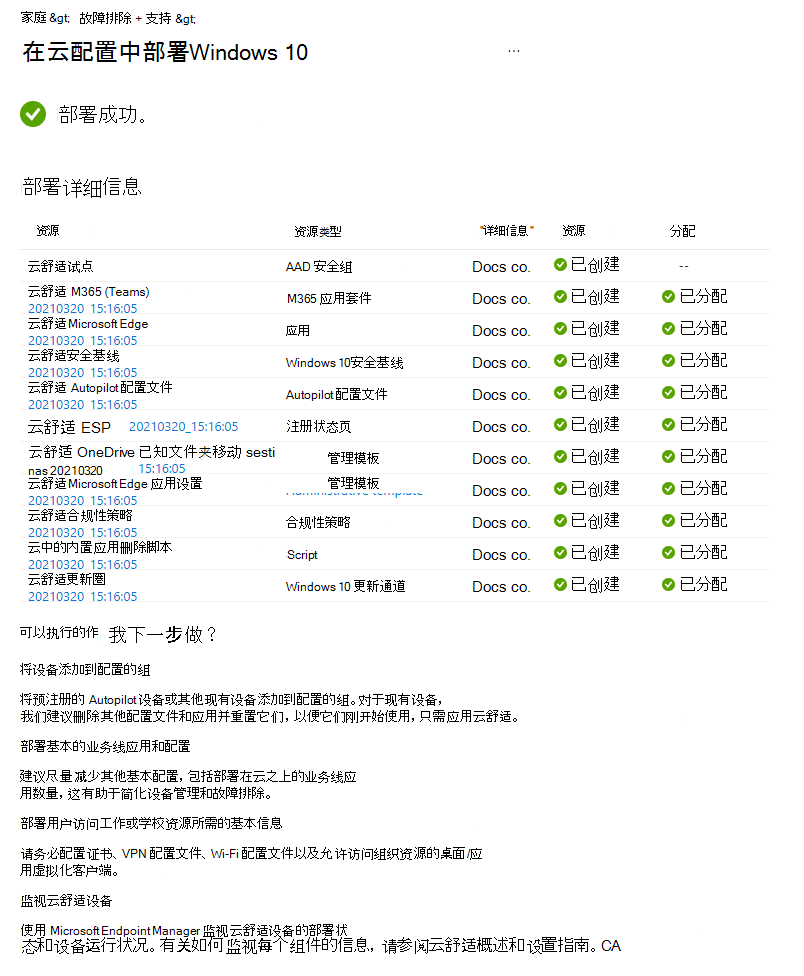Click the 部署基本的业务线应用和配置 heading
Screen dimensions: 804x976
(105, 746)
